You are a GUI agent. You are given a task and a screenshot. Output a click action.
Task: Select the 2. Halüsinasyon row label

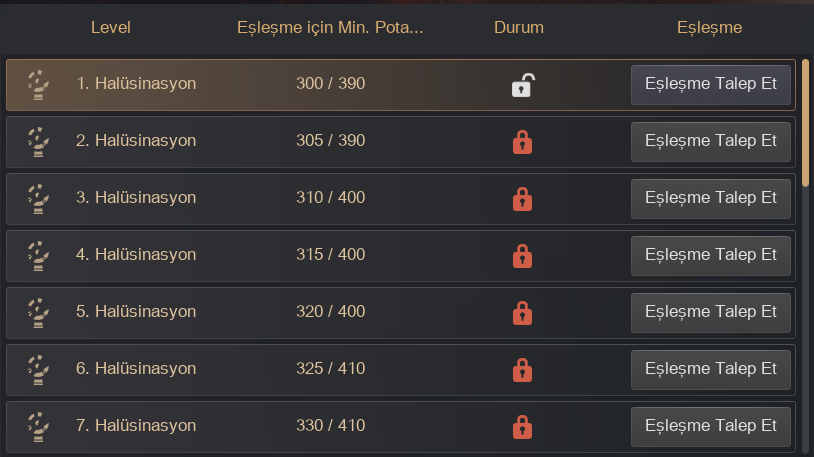[136, 141]
